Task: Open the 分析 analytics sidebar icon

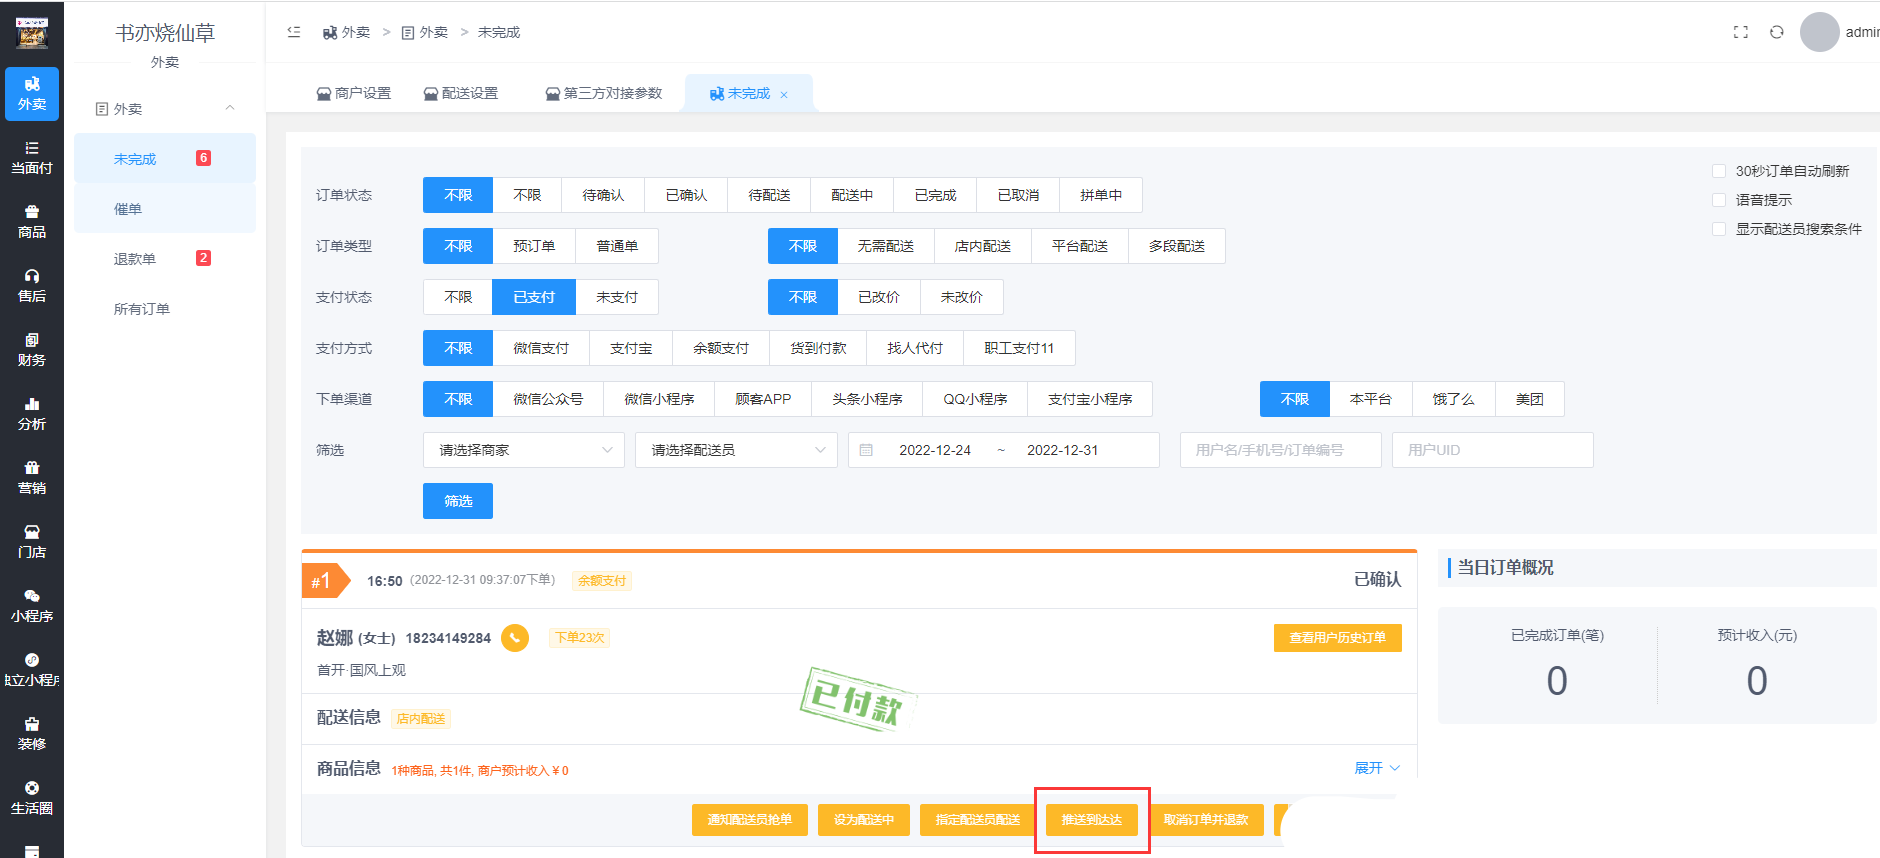Action: [x=32, y=414]
